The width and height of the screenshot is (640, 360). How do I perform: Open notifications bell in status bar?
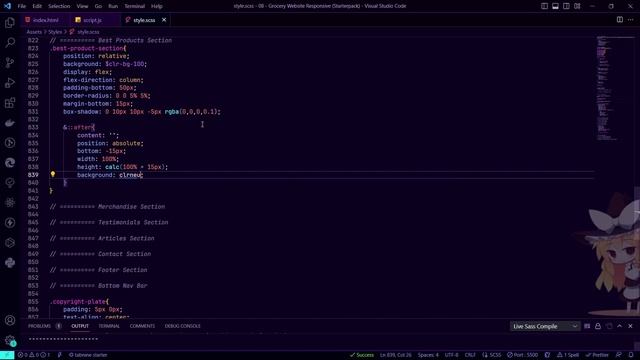[x=631, y=355]
